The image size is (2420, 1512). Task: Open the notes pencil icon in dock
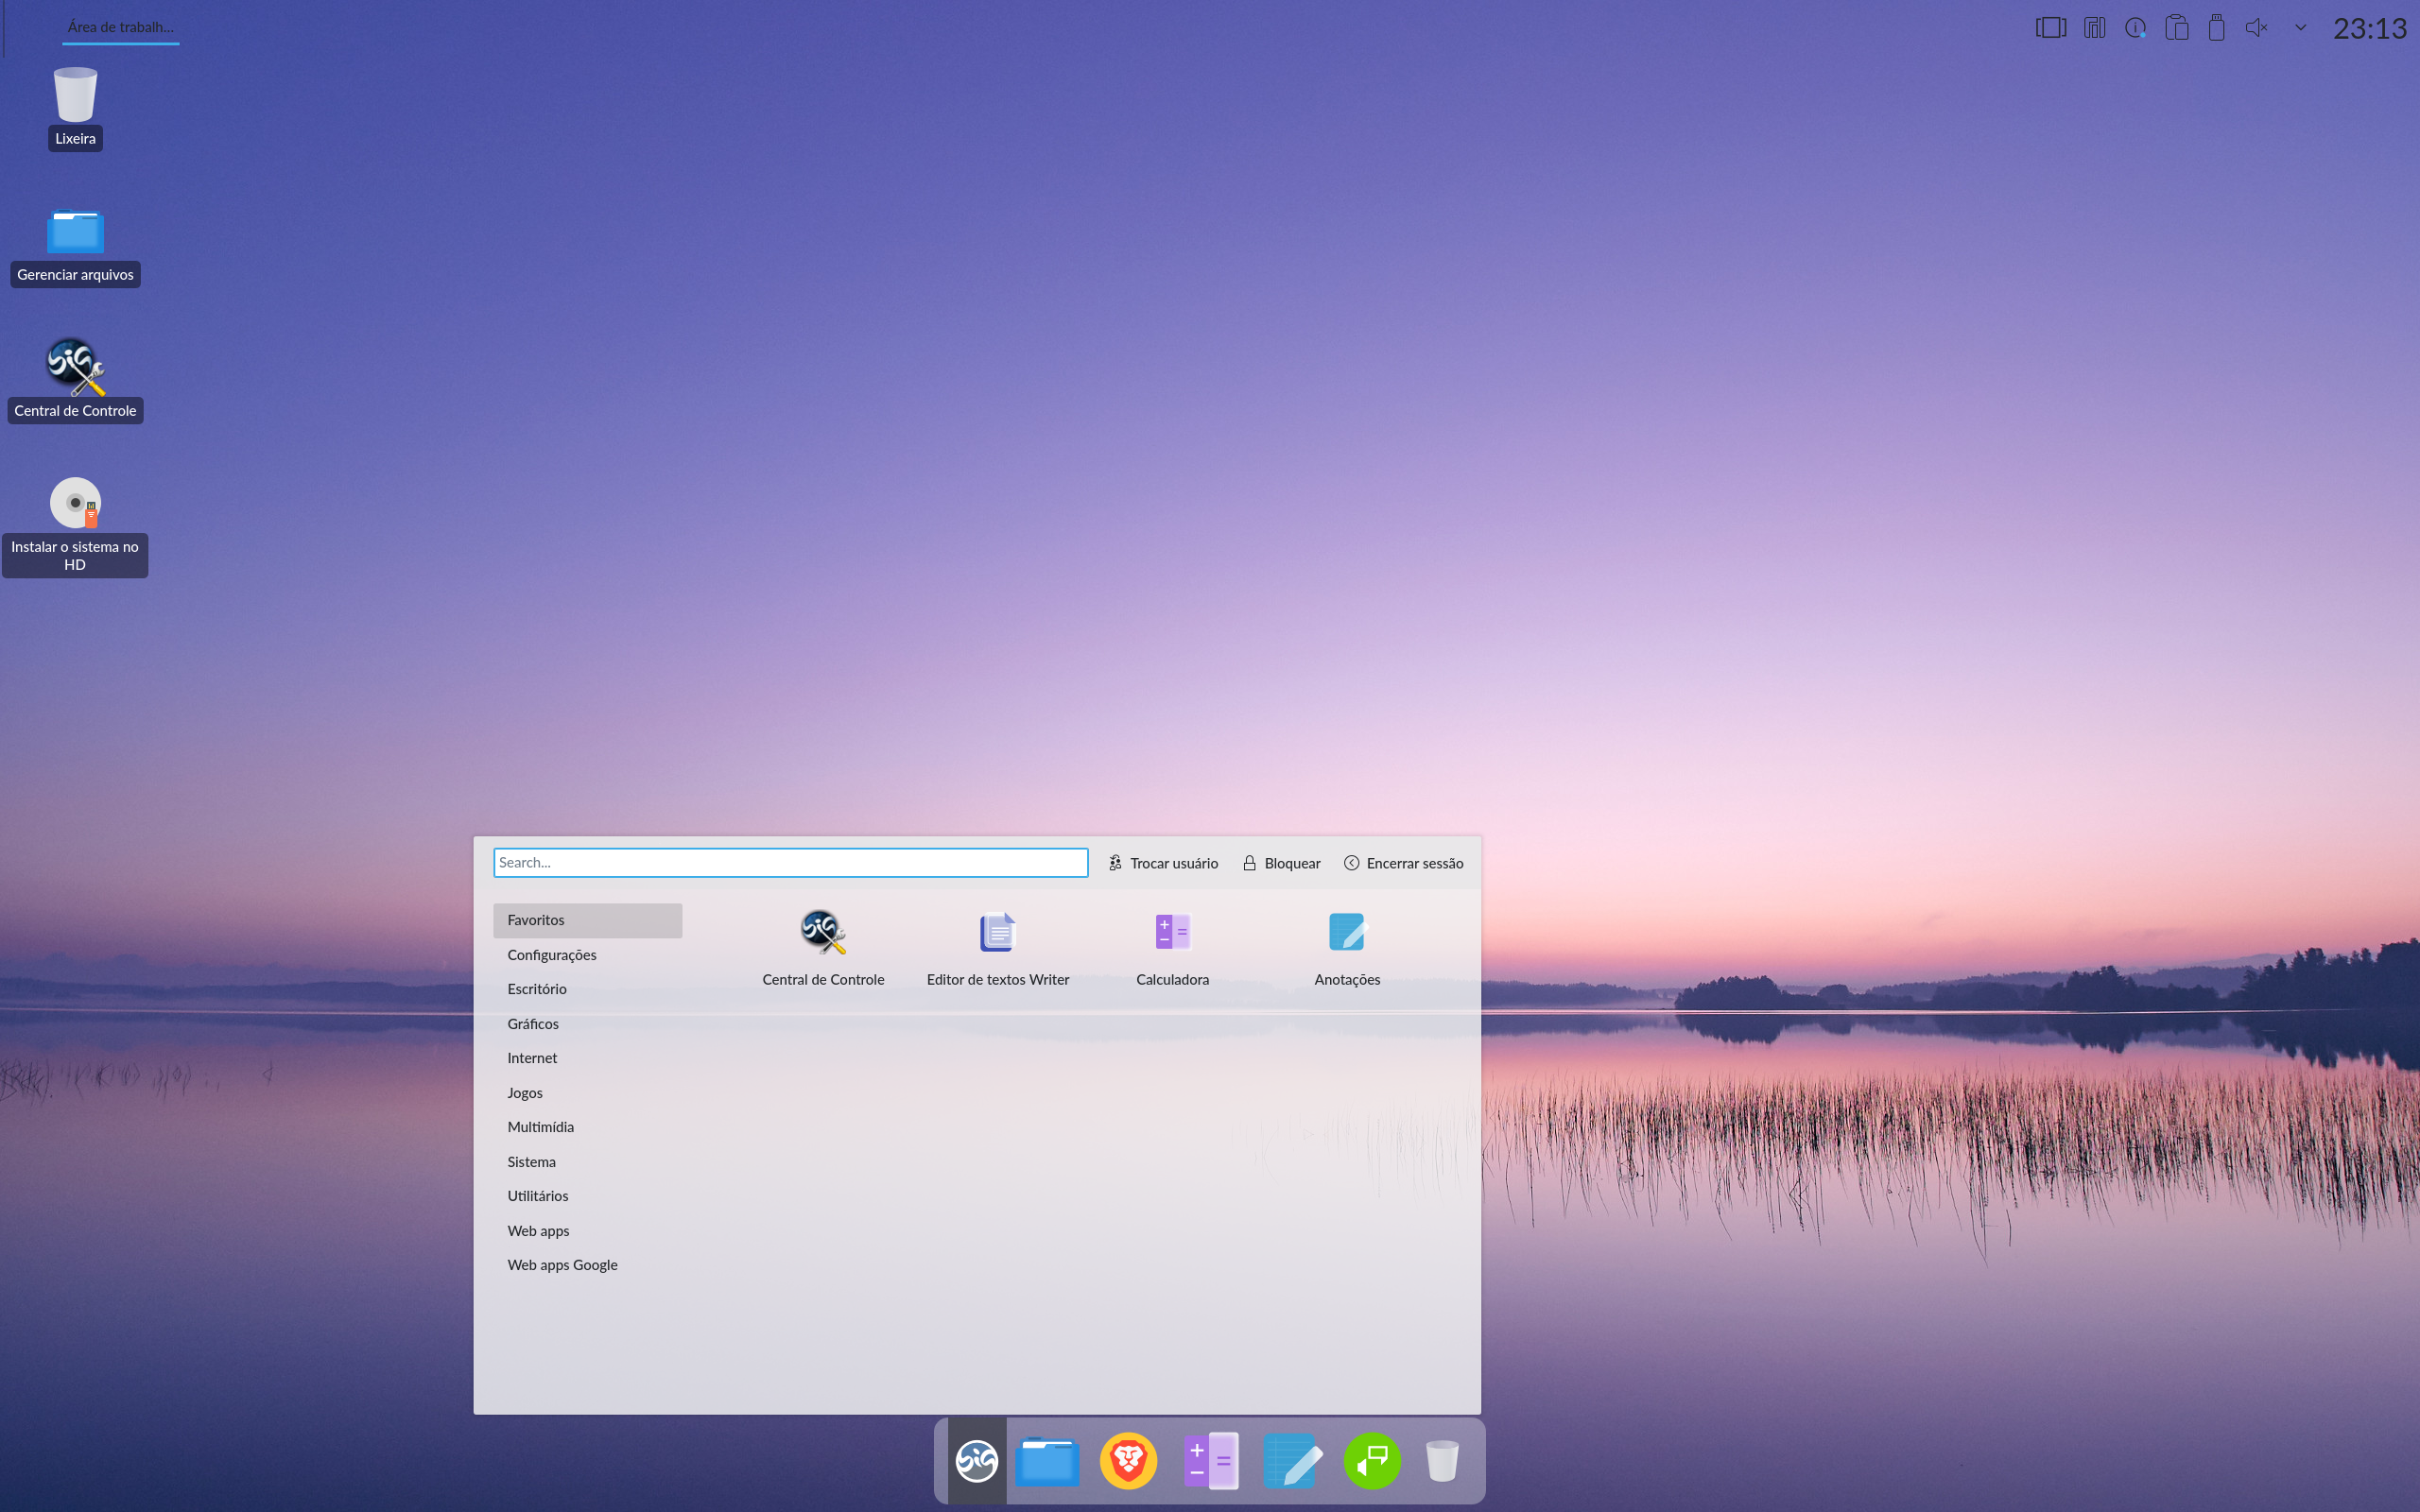[1292, 1461]
